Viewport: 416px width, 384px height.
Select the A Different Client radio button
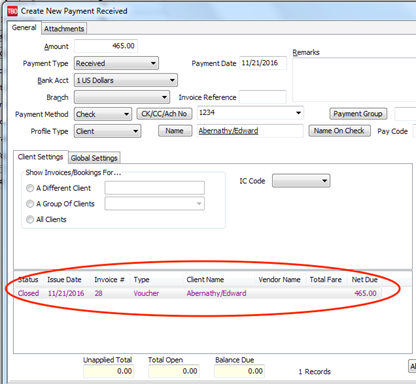tap(30, 188)
